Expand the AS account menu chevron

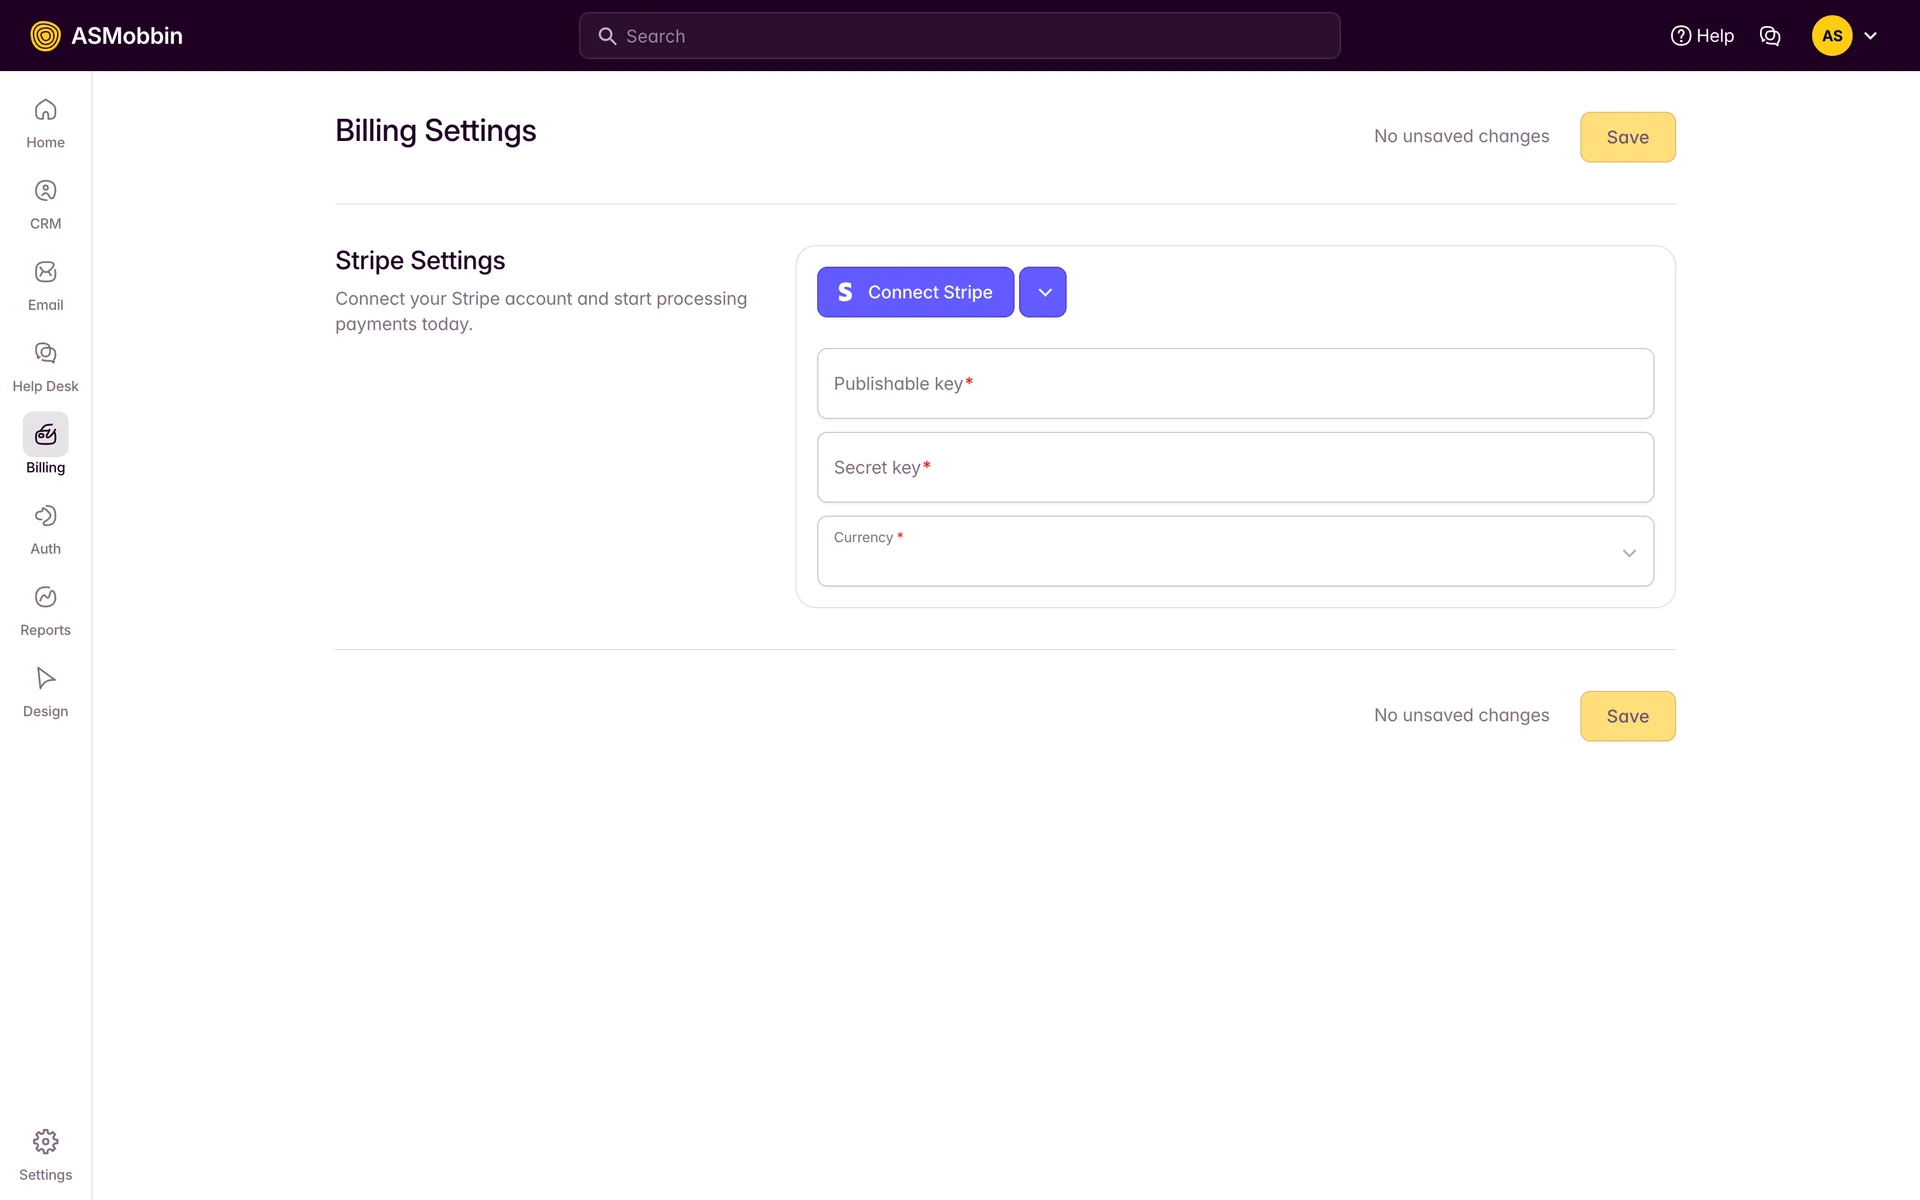[1871, 36]
